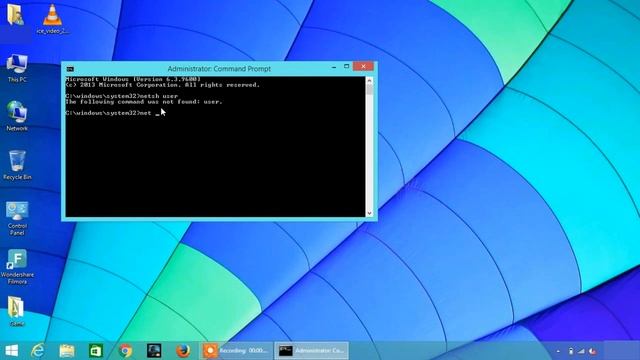Show hidden system tray icons
This screenshot has width=640, height=360.
click(x=558, y=351)
